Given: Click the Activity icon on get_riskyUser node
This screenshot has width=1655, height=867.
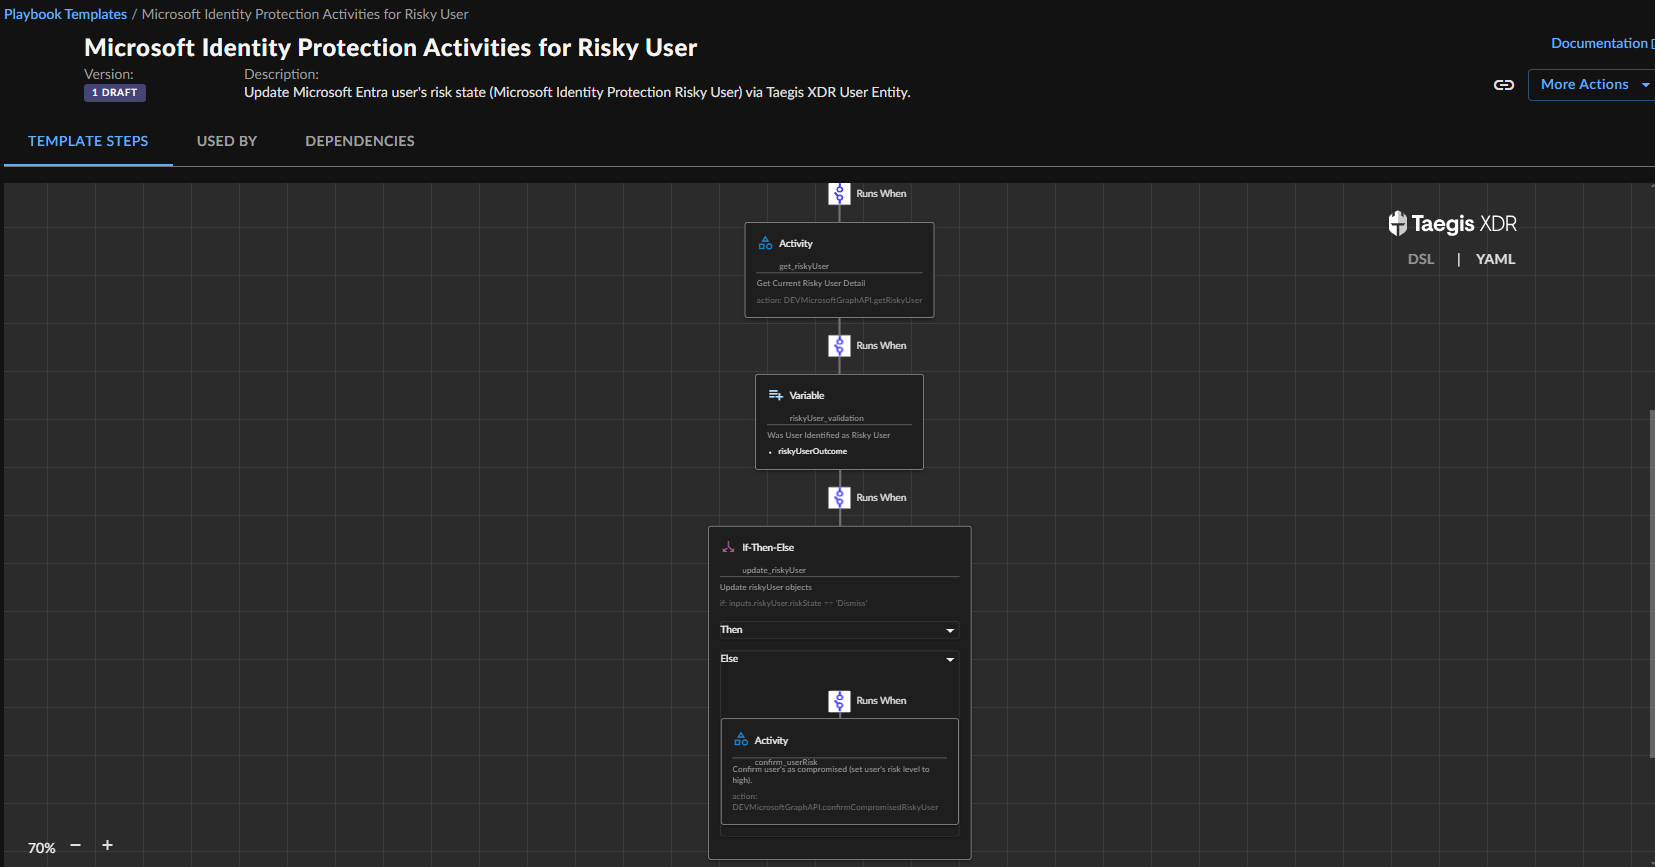Looking at the screenshot, I should [x=765, y=243].
